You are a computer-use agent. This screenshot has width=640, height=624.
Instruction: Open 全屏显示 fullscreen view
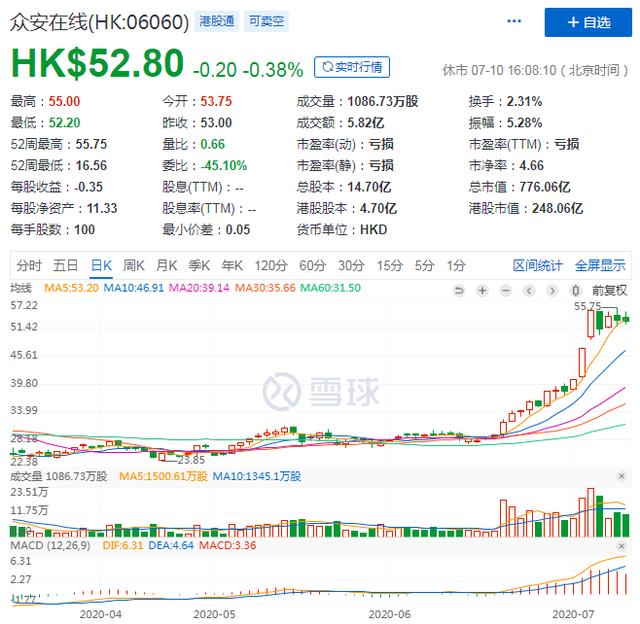tap(600, 266)
